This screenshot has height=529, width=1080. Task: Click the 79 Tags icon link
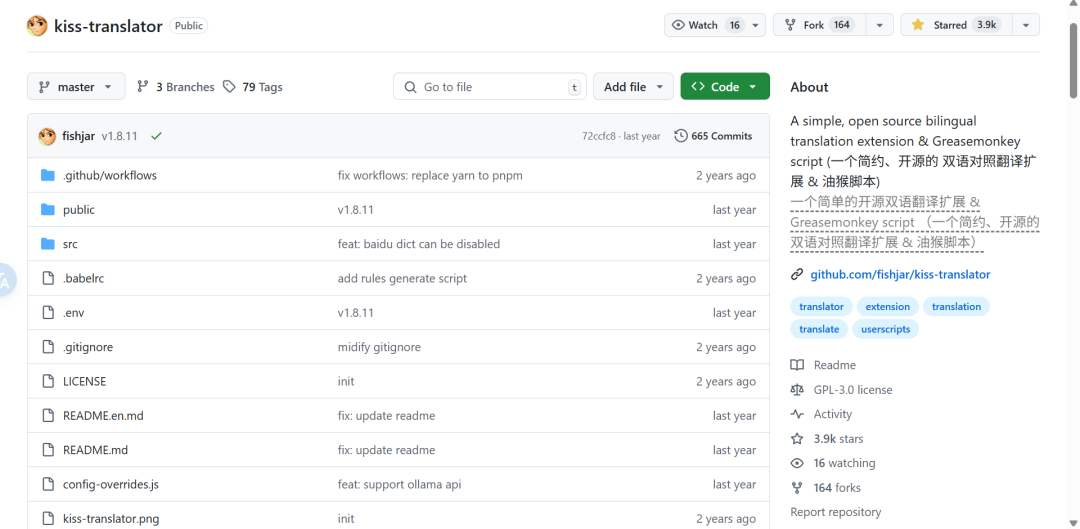(252, 87)
